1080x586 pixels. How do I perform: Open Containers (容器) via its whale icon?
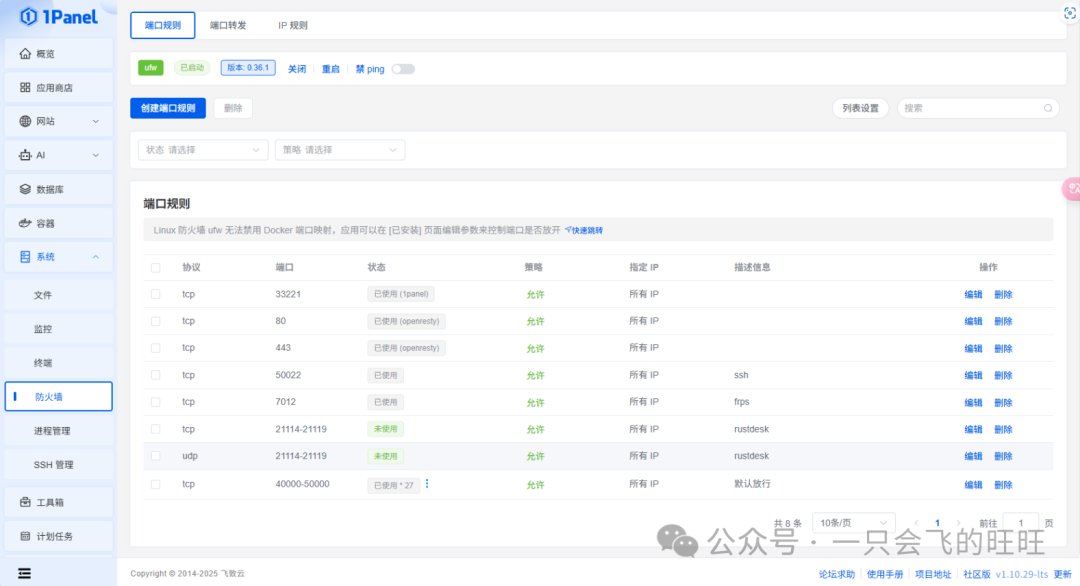25,223
